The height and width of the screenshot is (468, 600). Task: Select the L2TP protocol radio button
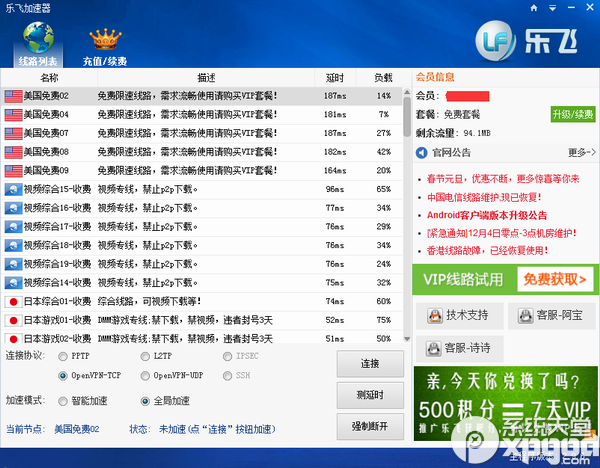pos(145,357)
